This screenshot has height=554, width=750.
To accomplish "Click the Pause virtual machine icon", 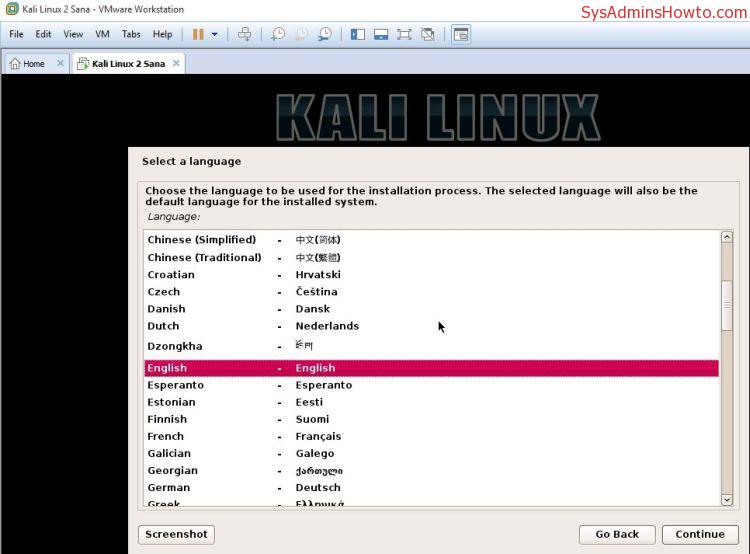I will 198,34.
